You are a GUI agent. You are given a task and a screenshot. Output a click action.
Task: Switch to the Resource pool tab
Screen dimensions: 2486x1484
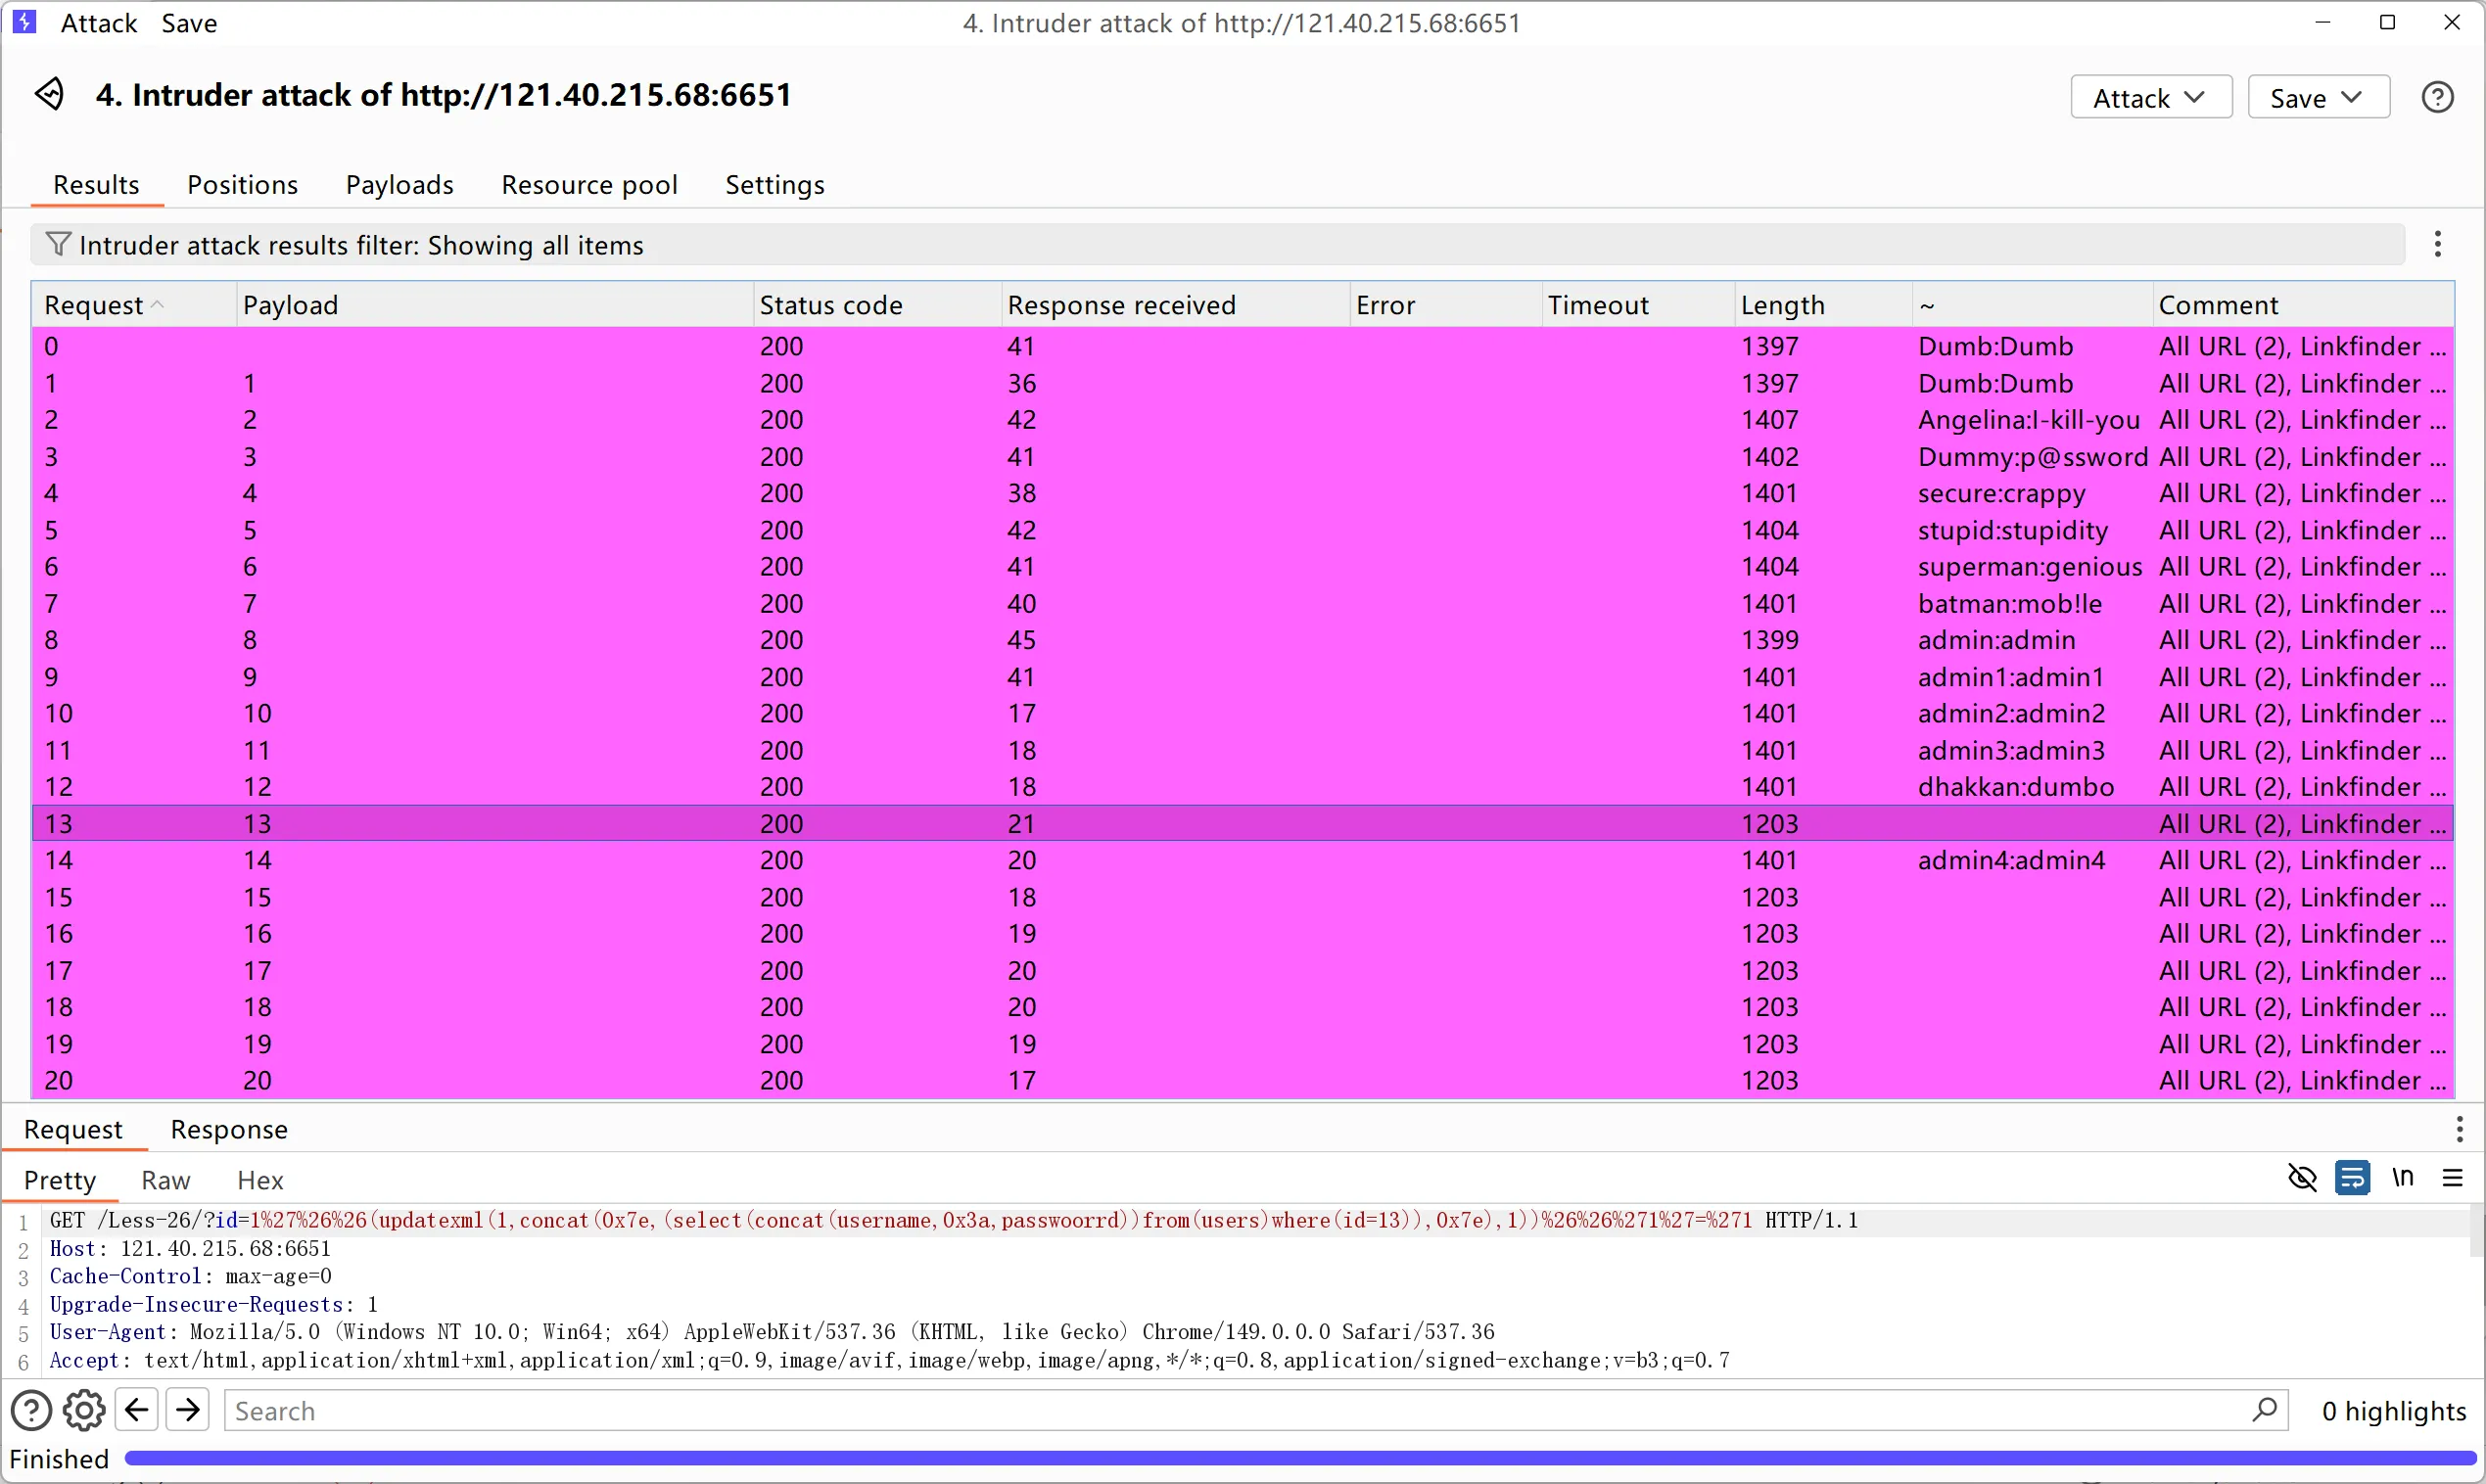coord(589,185)
